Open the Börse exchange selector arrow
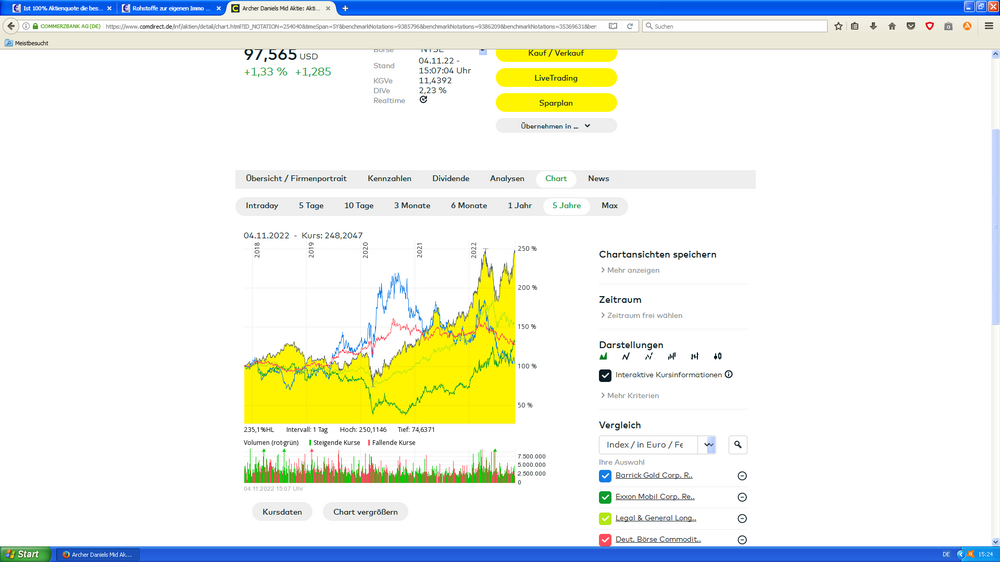This screenshot has width=1000, height=562. coord(483,51)
